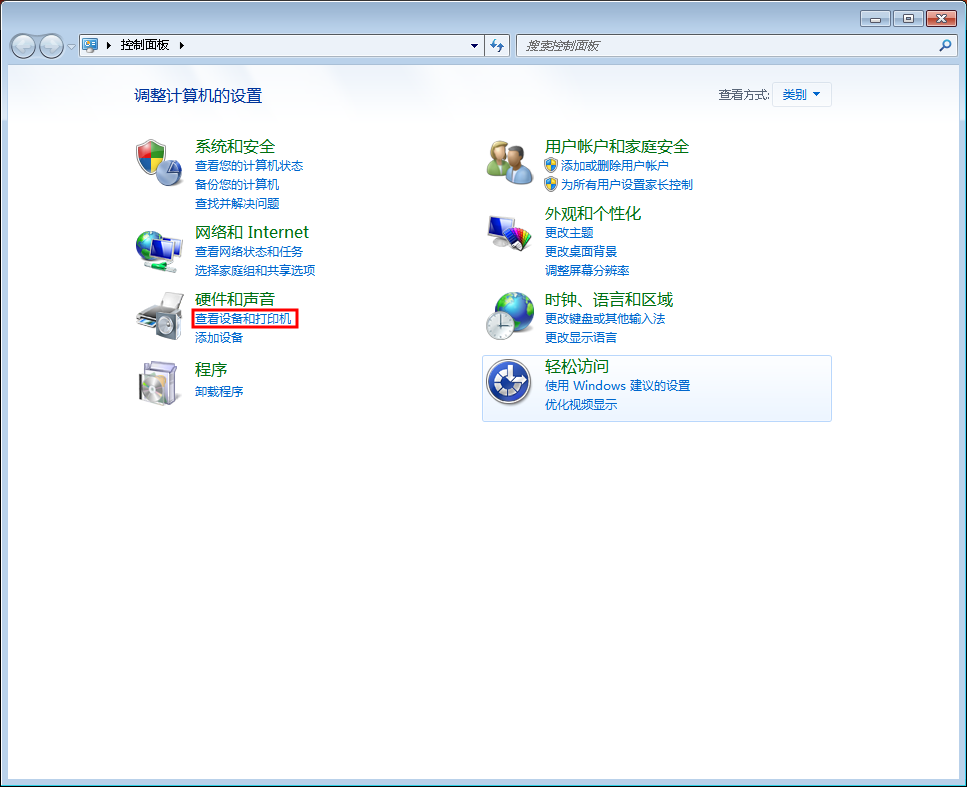Open 使用 Windows 建议的设置 link

(x=617, y=385)
